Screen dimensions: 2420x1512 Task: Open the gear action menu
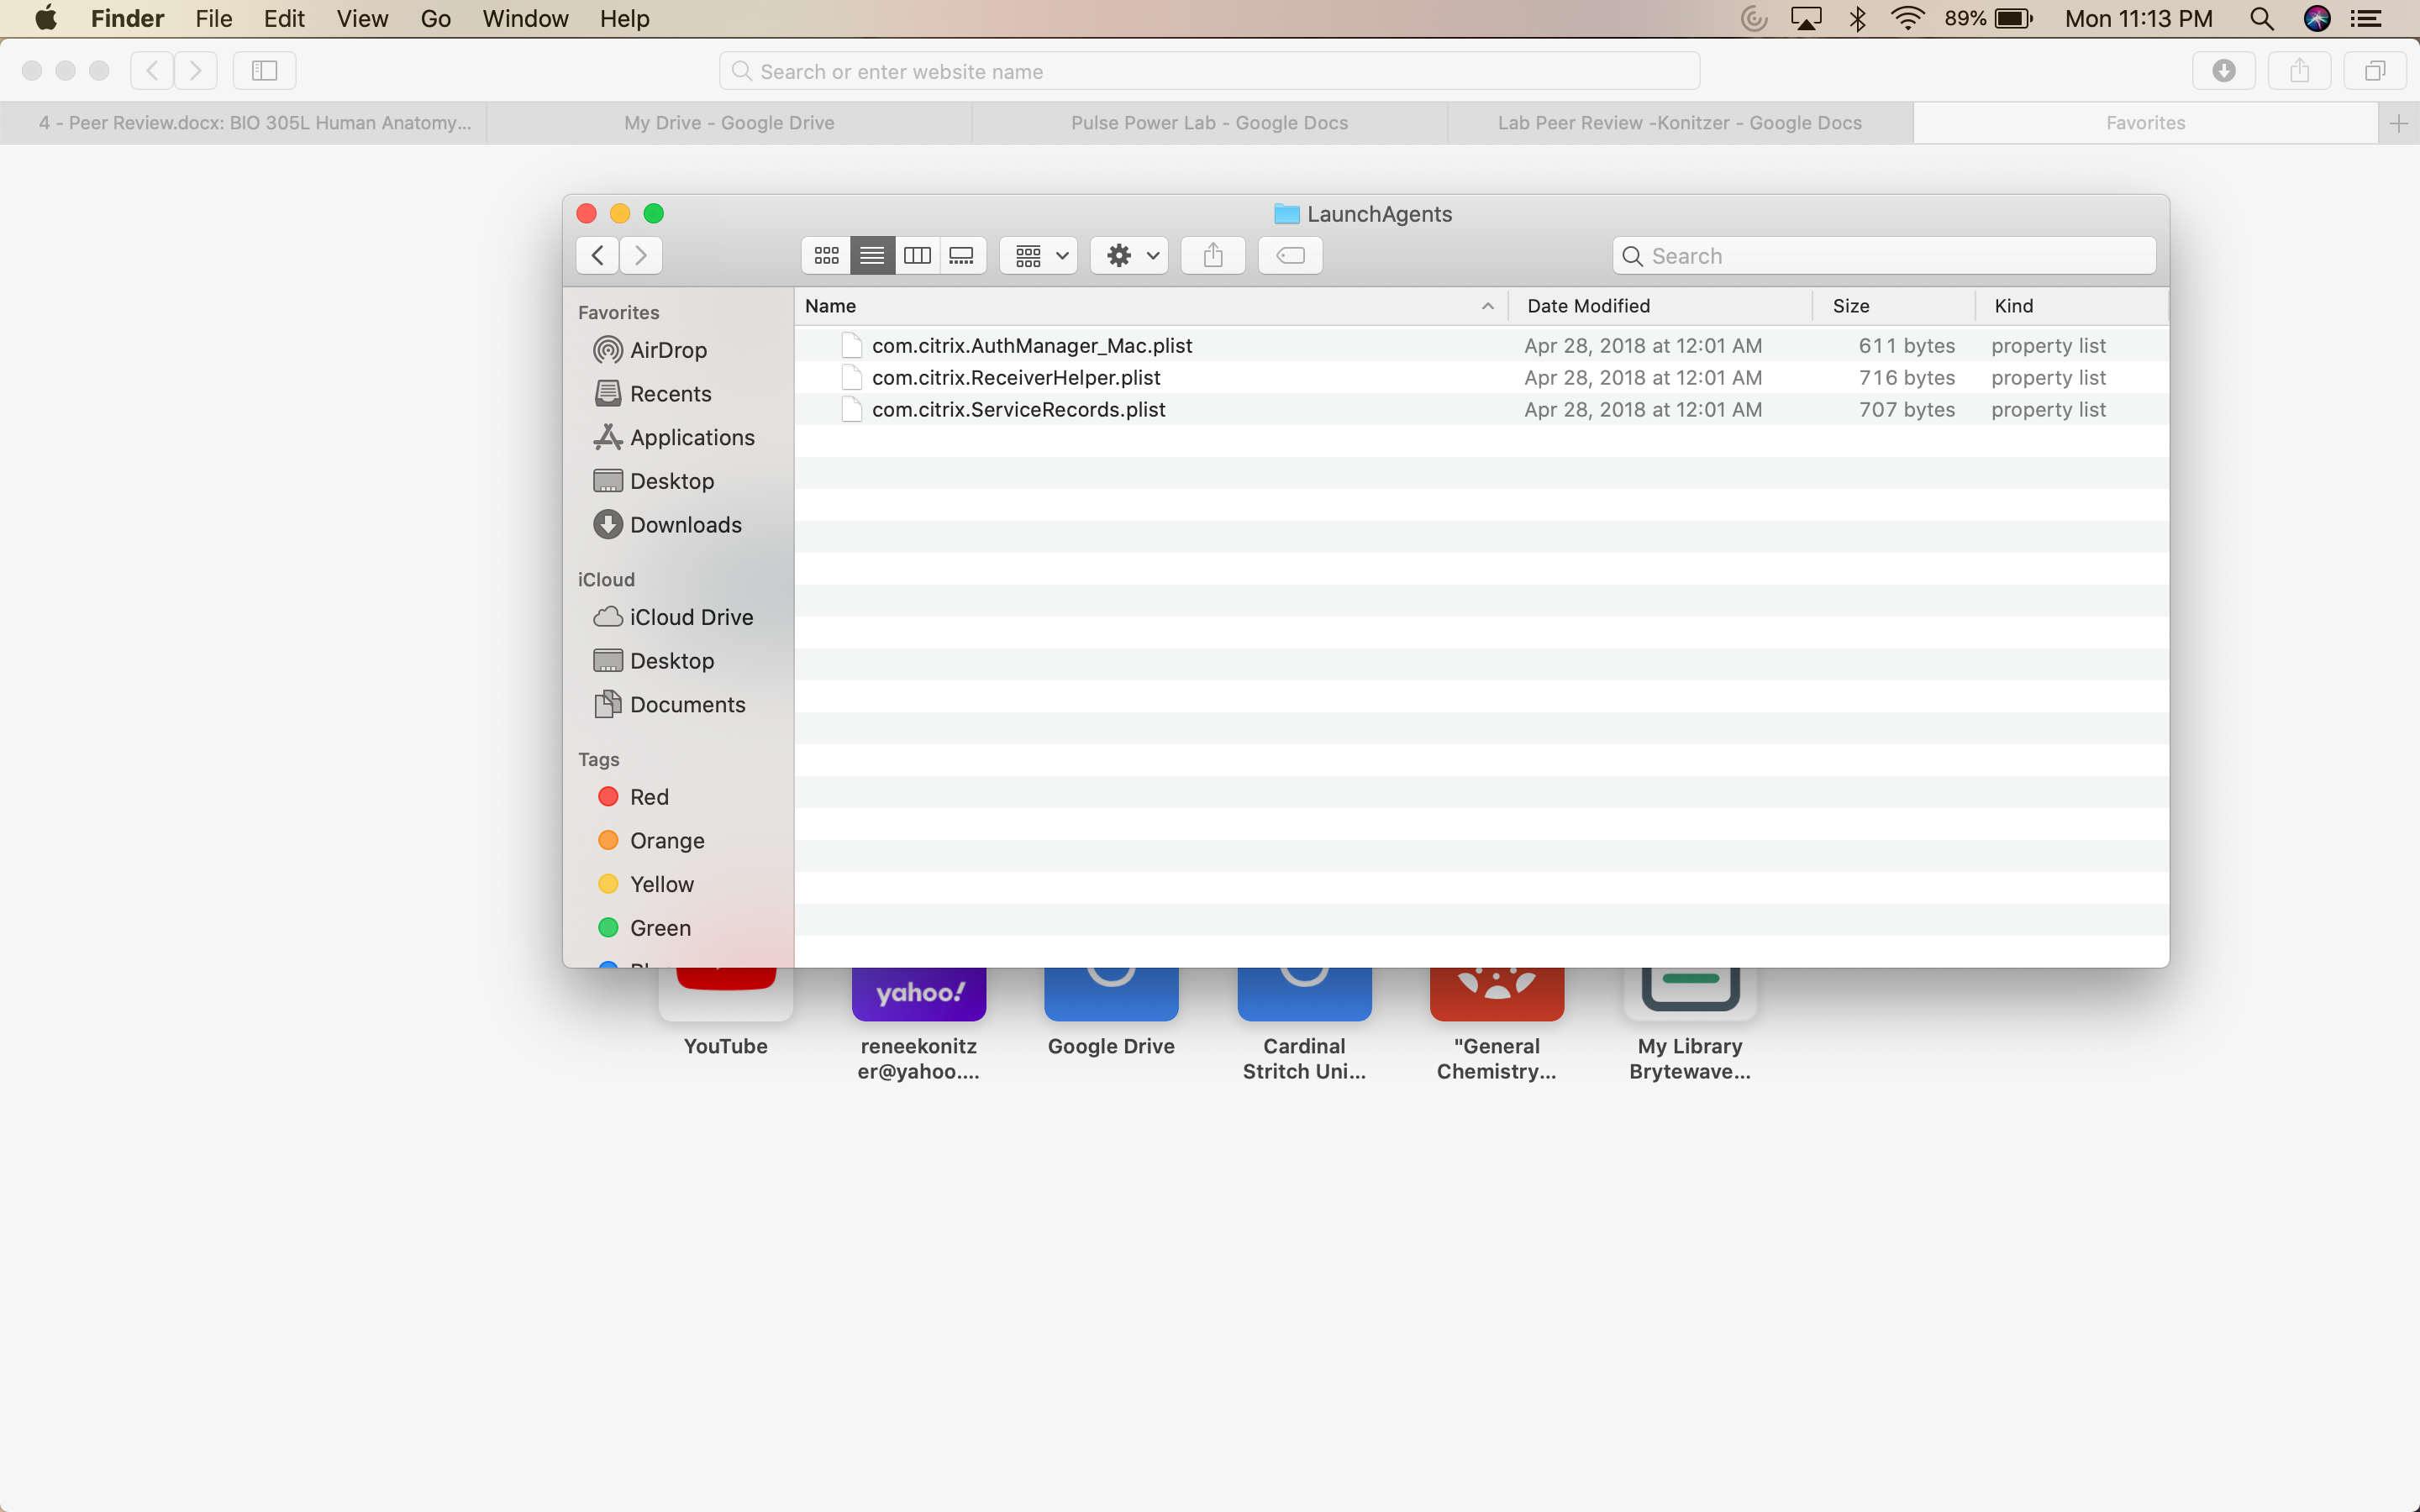1130,256
